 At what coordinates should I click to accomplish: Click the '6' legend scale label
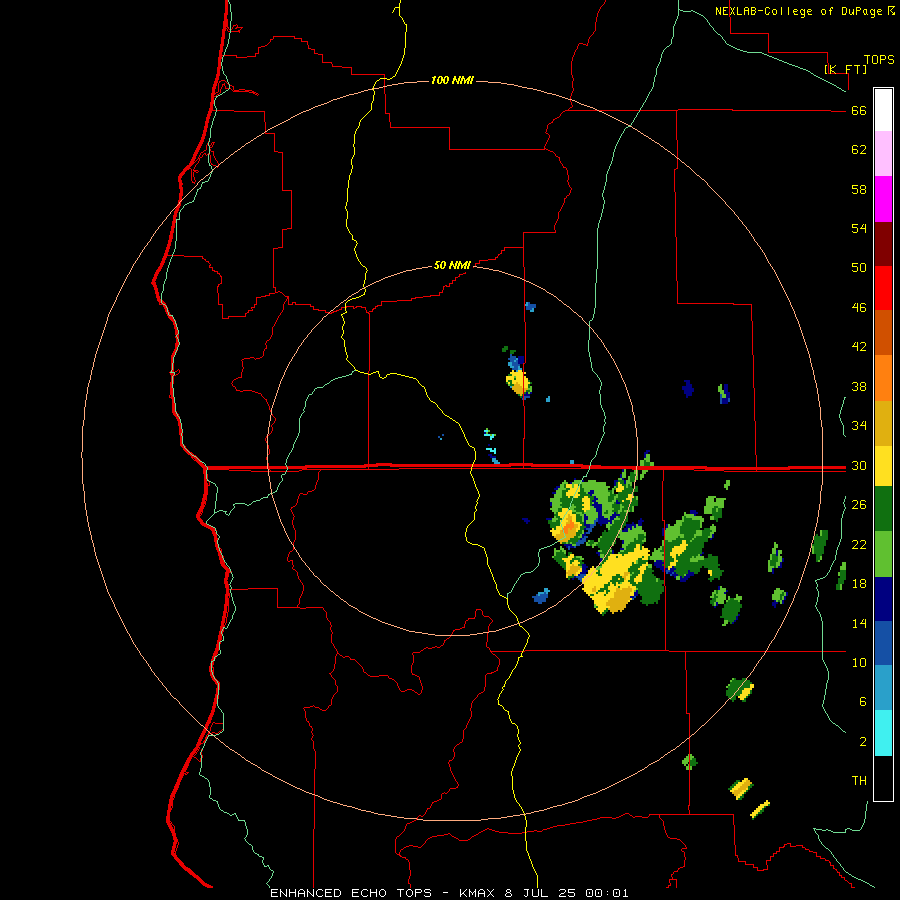863,702
